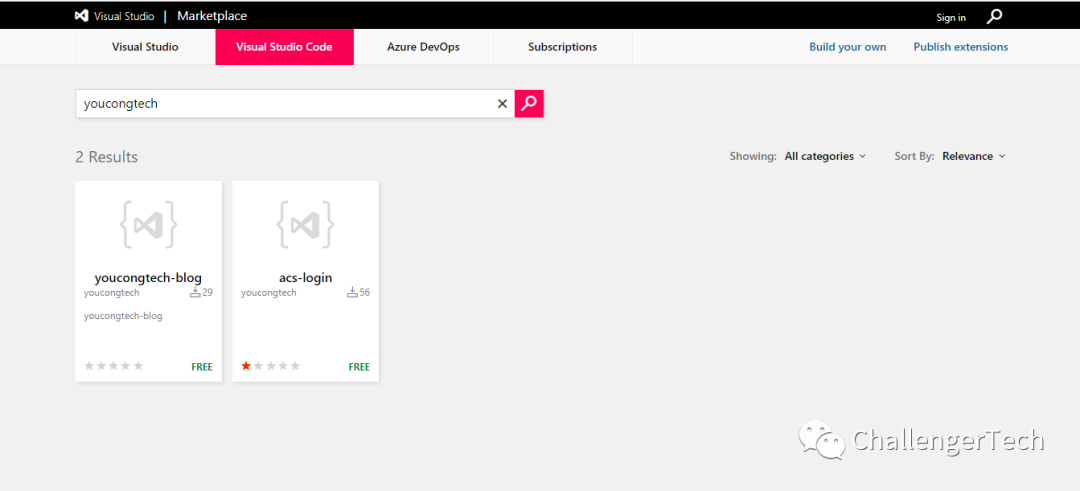This screenshot has width=1080, height=491.
Task: Click youcongtech-blog extension placeholder icon
Action: 149,224
